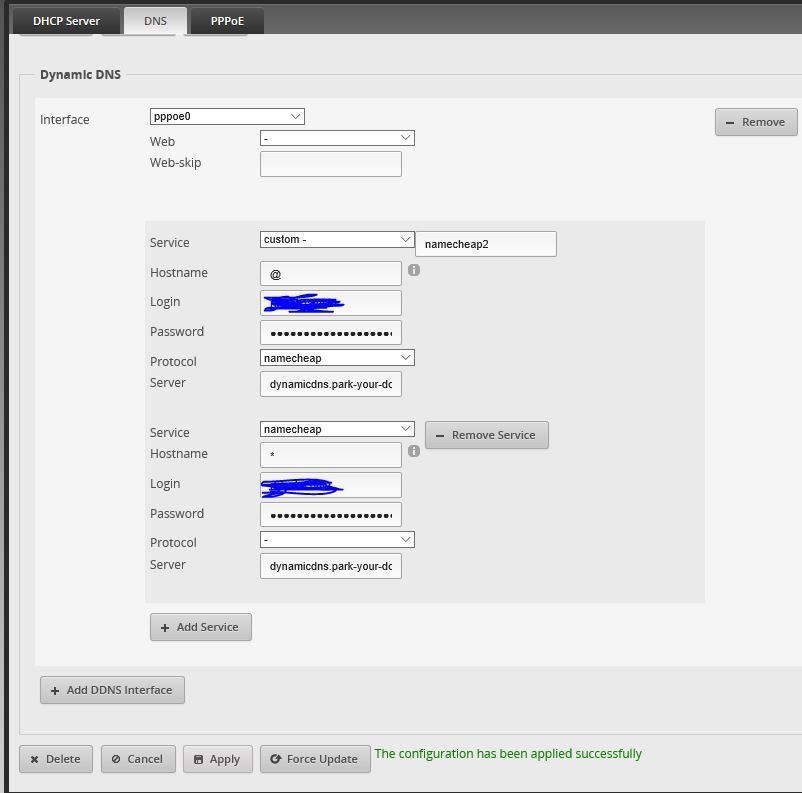Open the Protocol dropdown set to namecheap
The height and width of the screenshot is (793, 802).
tap(337, 357)
